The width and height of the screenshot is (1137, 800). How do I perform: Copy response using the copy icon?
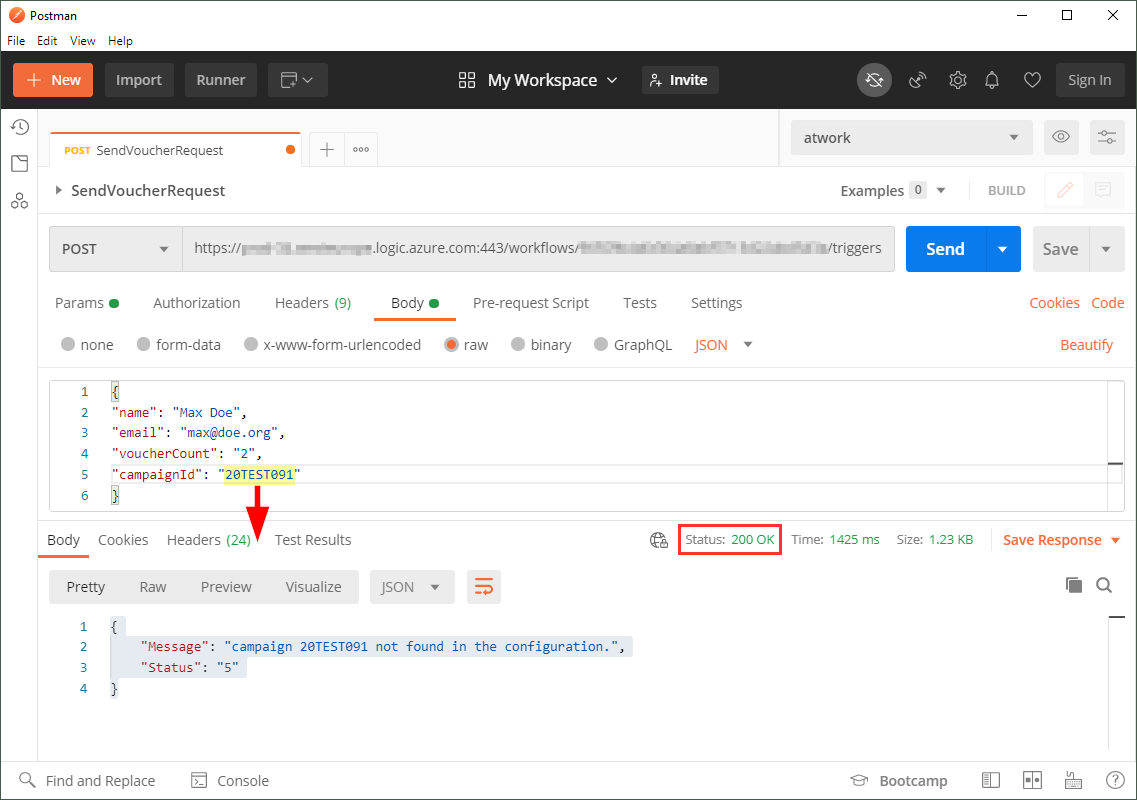[x=1074, y=585]
